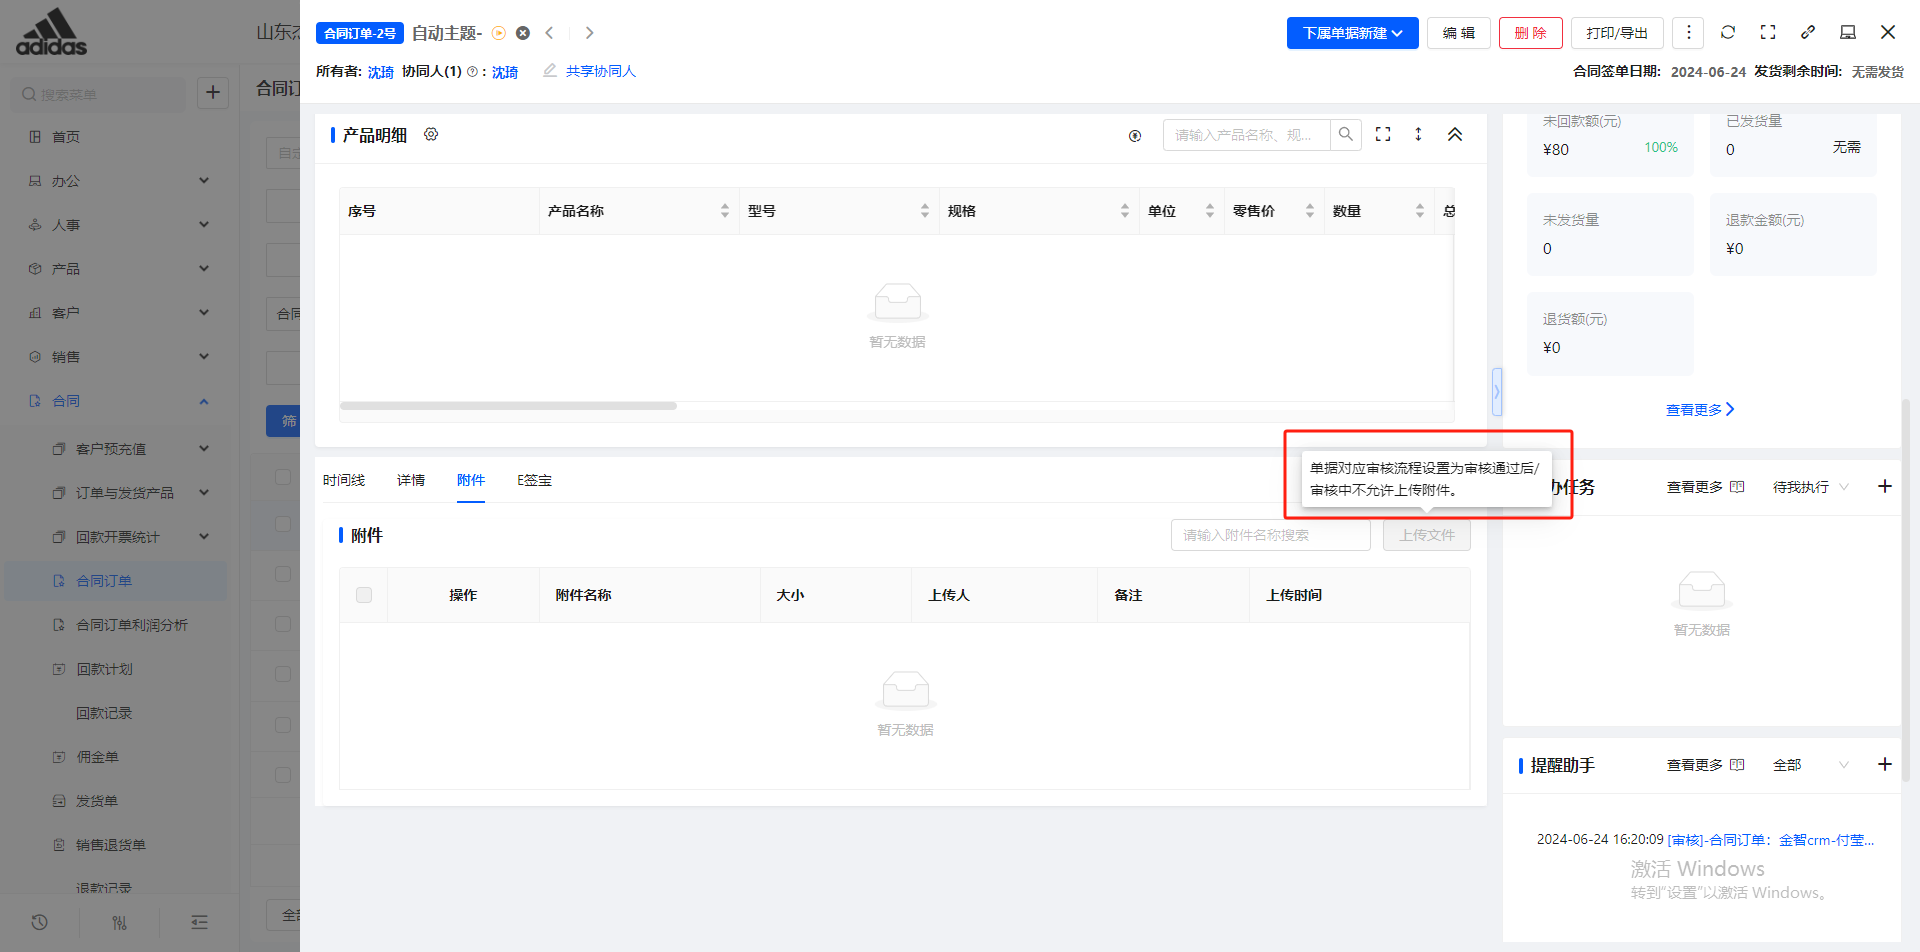Focus the sidebar 搜索菜单 field

pos(100,94)
